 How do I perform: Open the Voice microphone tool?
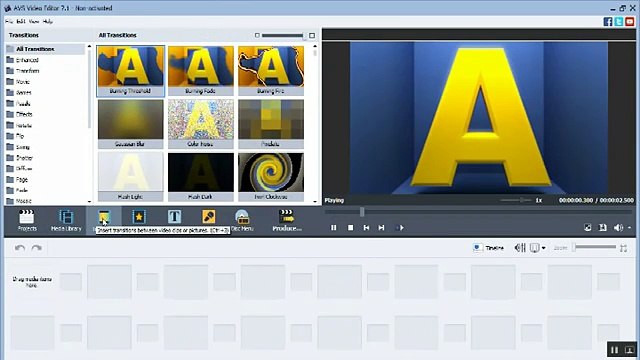click(x=209, y=217)
